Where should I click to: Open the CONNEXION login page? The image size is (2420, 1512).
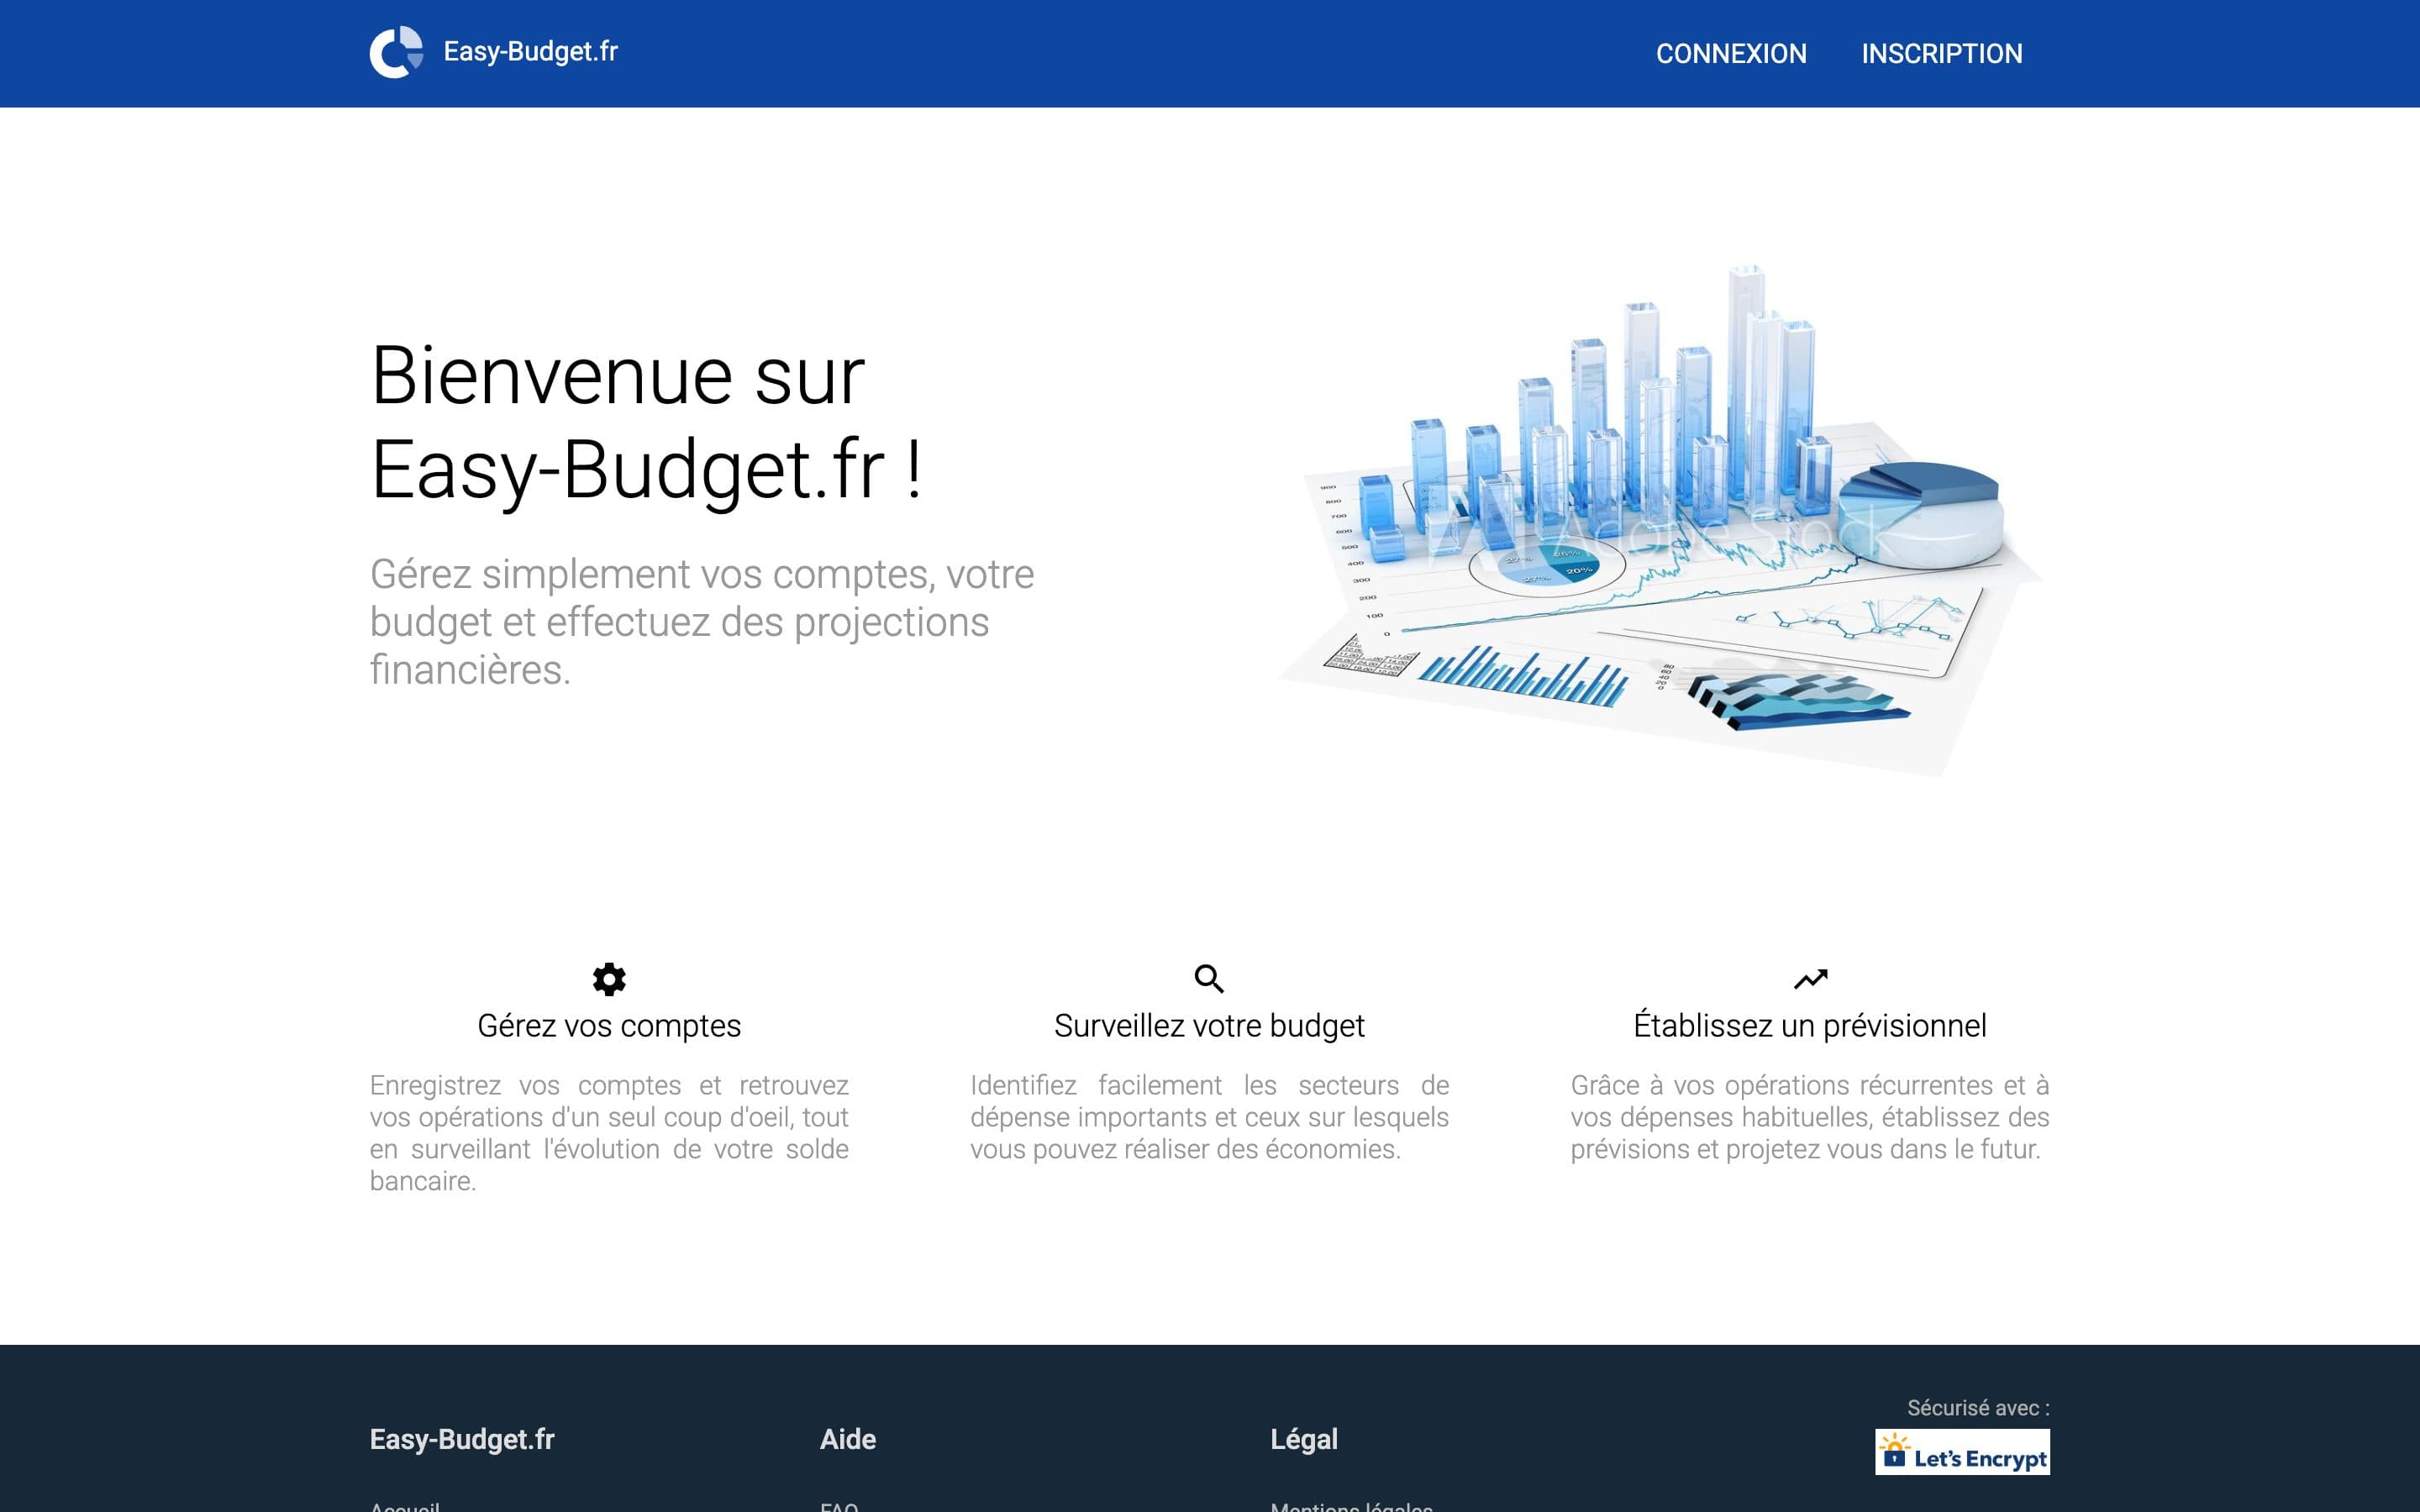(1731, 54)
